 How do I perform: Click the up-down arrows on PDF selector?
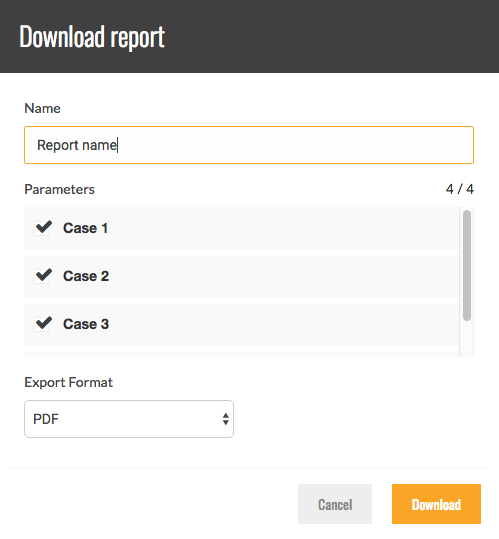click(x=225, y=419)
